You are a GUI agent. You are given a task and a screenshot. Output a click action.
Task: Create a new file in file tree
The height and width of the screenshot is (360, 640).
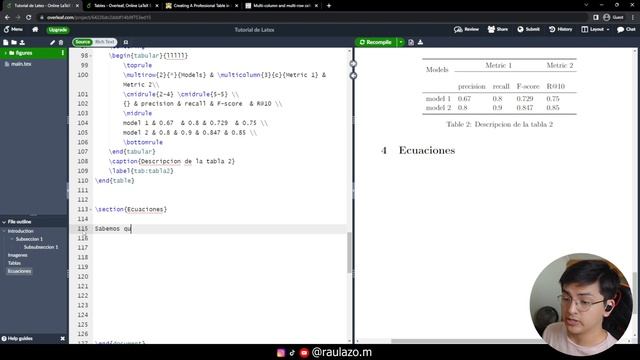[x=6, y=42]
